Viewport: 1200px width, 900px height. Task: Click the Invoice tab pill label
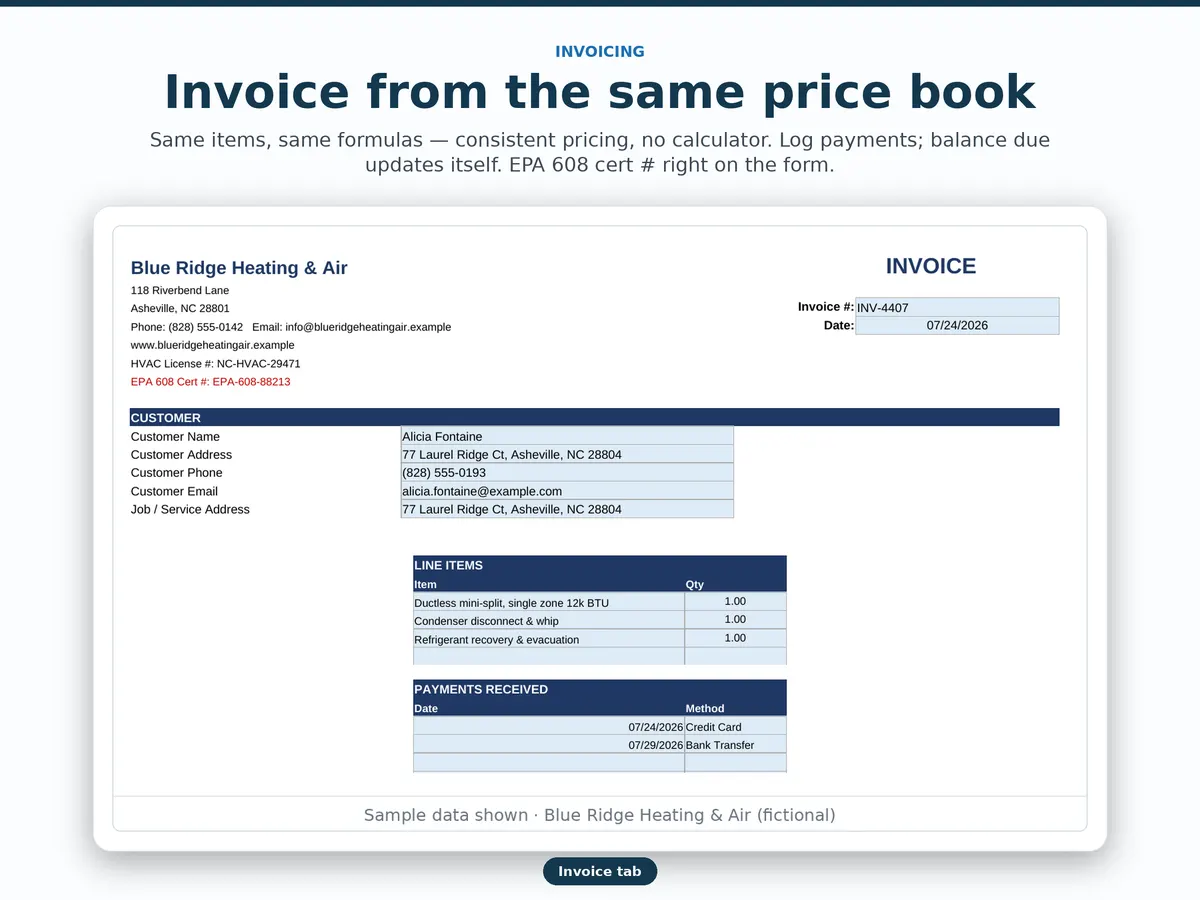[x=600, y=871]
